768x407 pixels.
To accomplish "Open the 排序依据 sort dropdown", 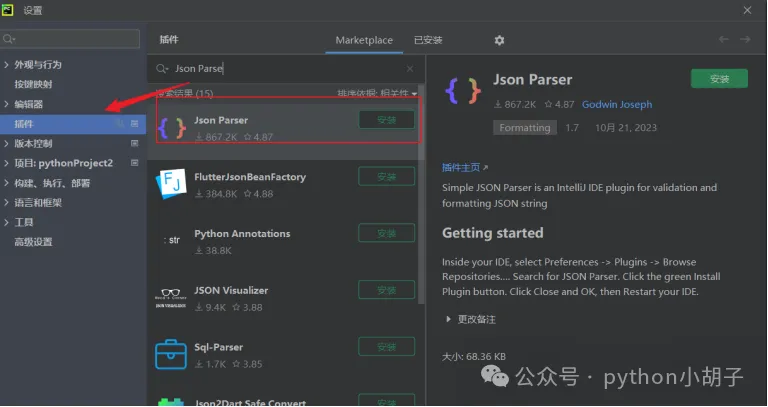I will click(x=377, y=93).
